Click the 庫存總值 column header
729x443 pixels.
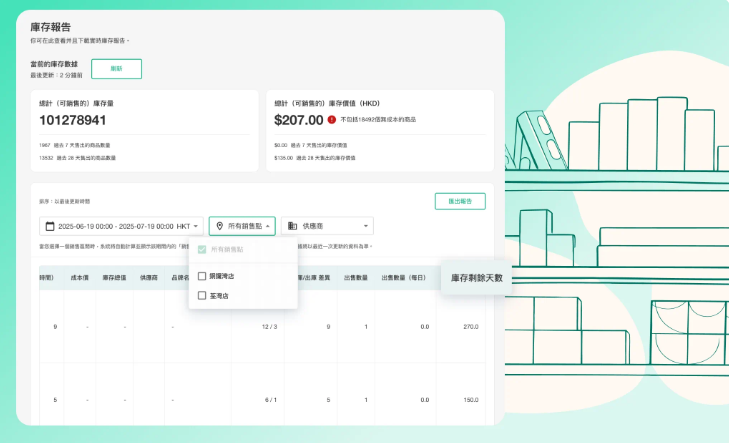[114, 278]
